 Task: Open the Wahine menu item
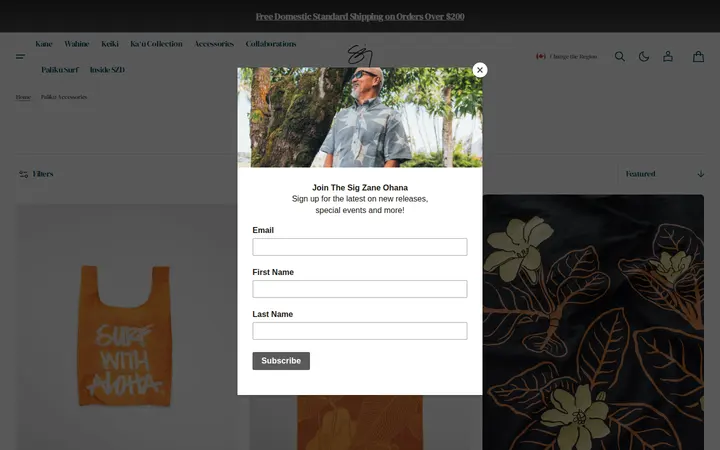click(77, 44)
